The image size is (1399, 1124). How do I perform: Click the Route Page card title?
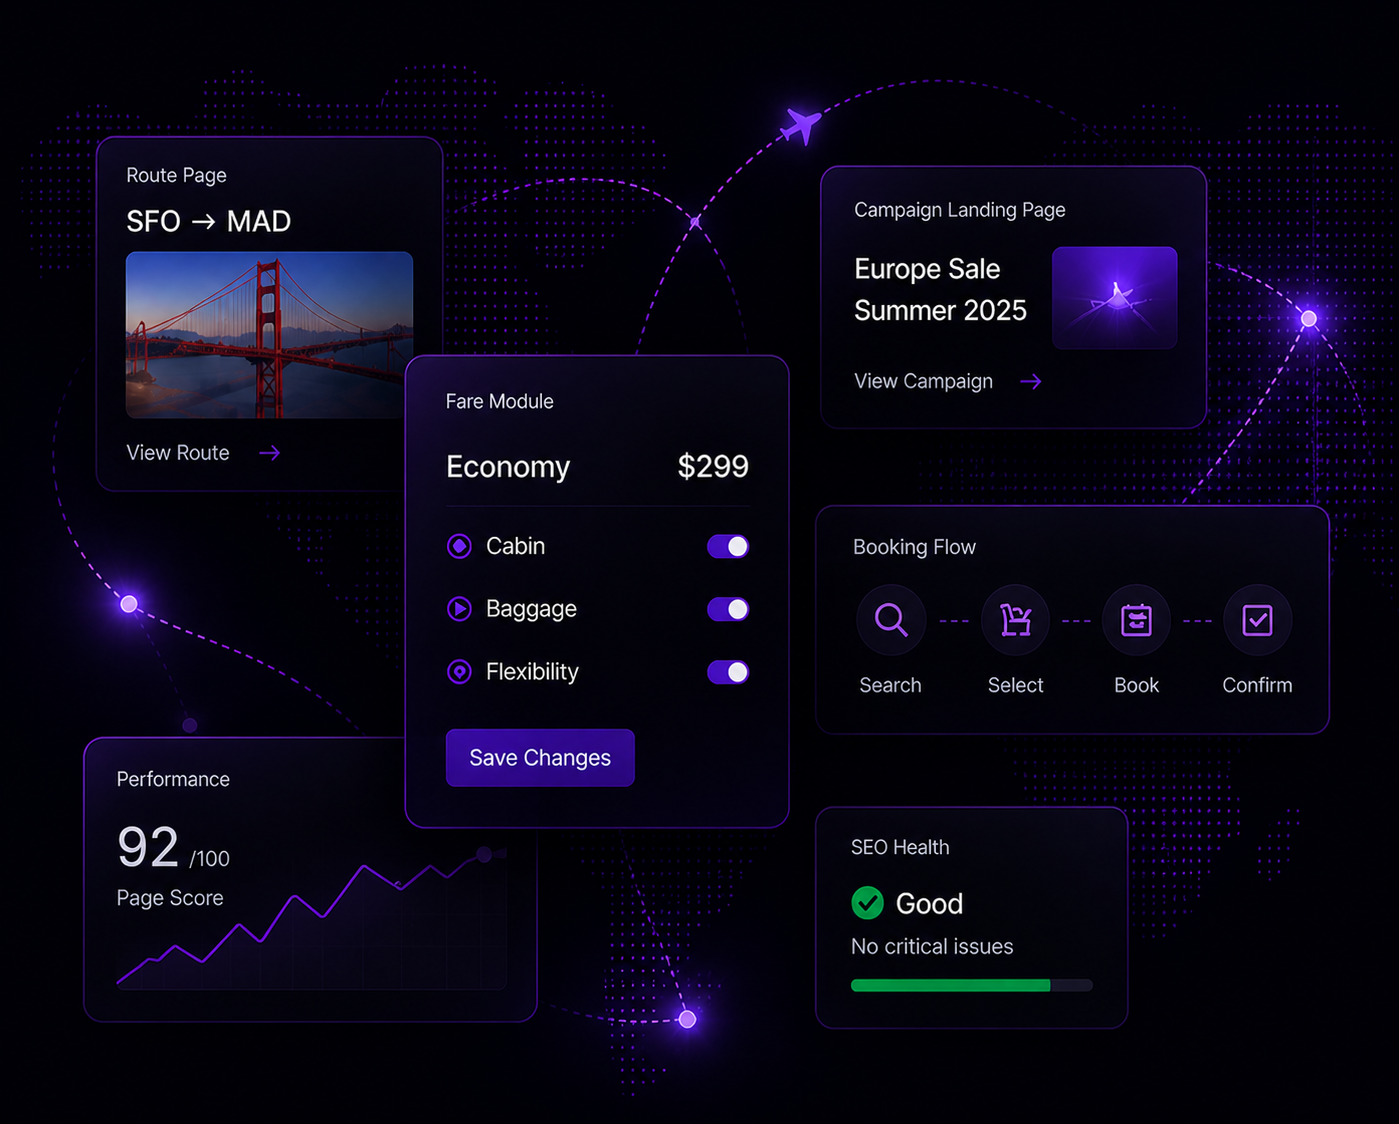pos(176,175)
